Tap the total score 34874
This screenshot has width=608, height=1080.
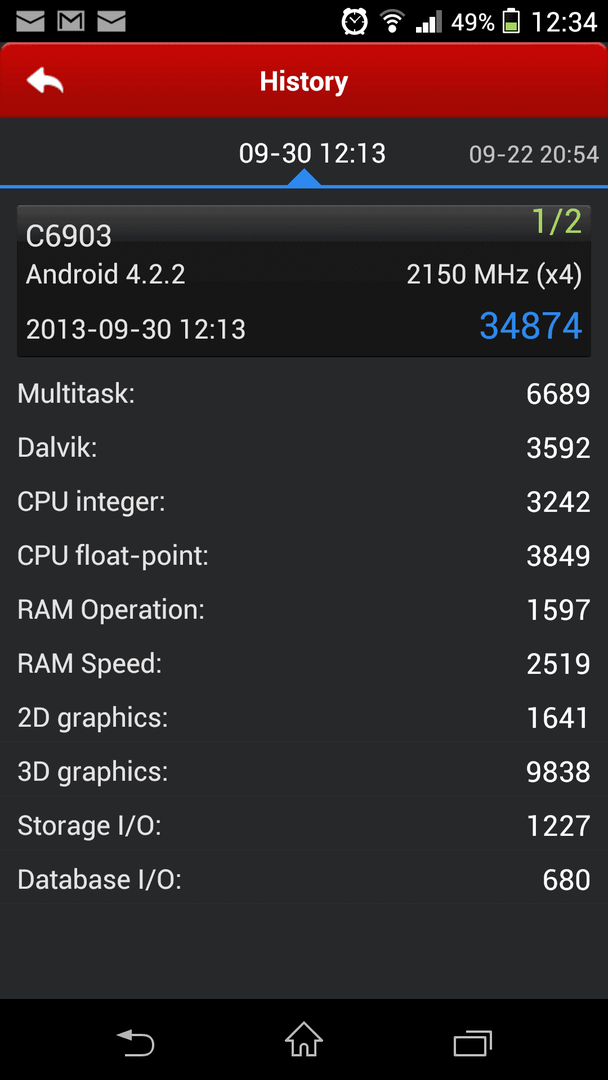point(530,326)
